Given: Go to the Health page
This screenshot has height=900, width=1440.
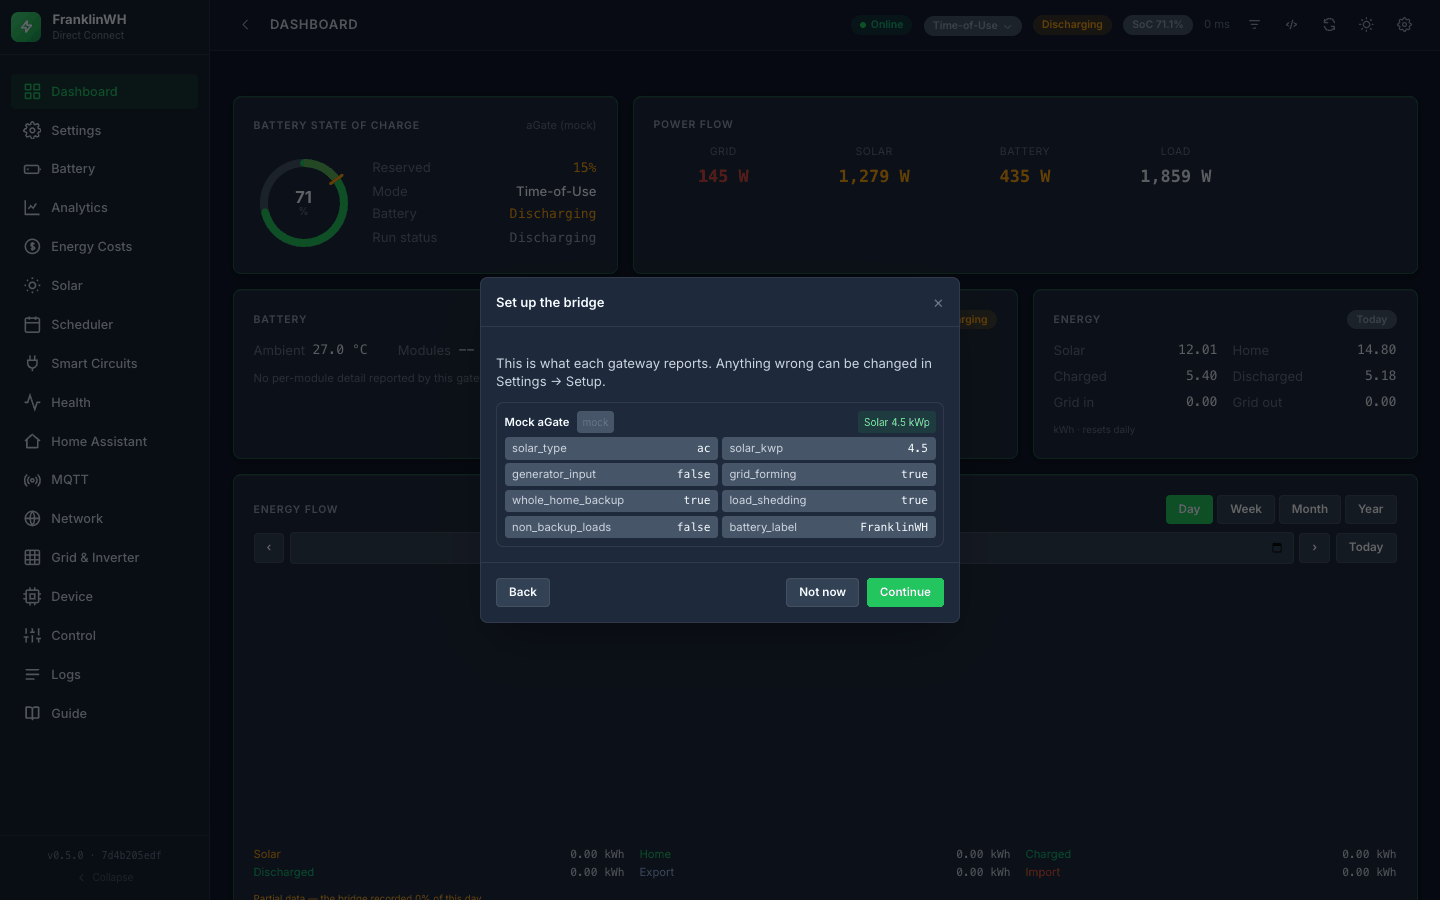Looking at the screenshot, I should (104, 403).
